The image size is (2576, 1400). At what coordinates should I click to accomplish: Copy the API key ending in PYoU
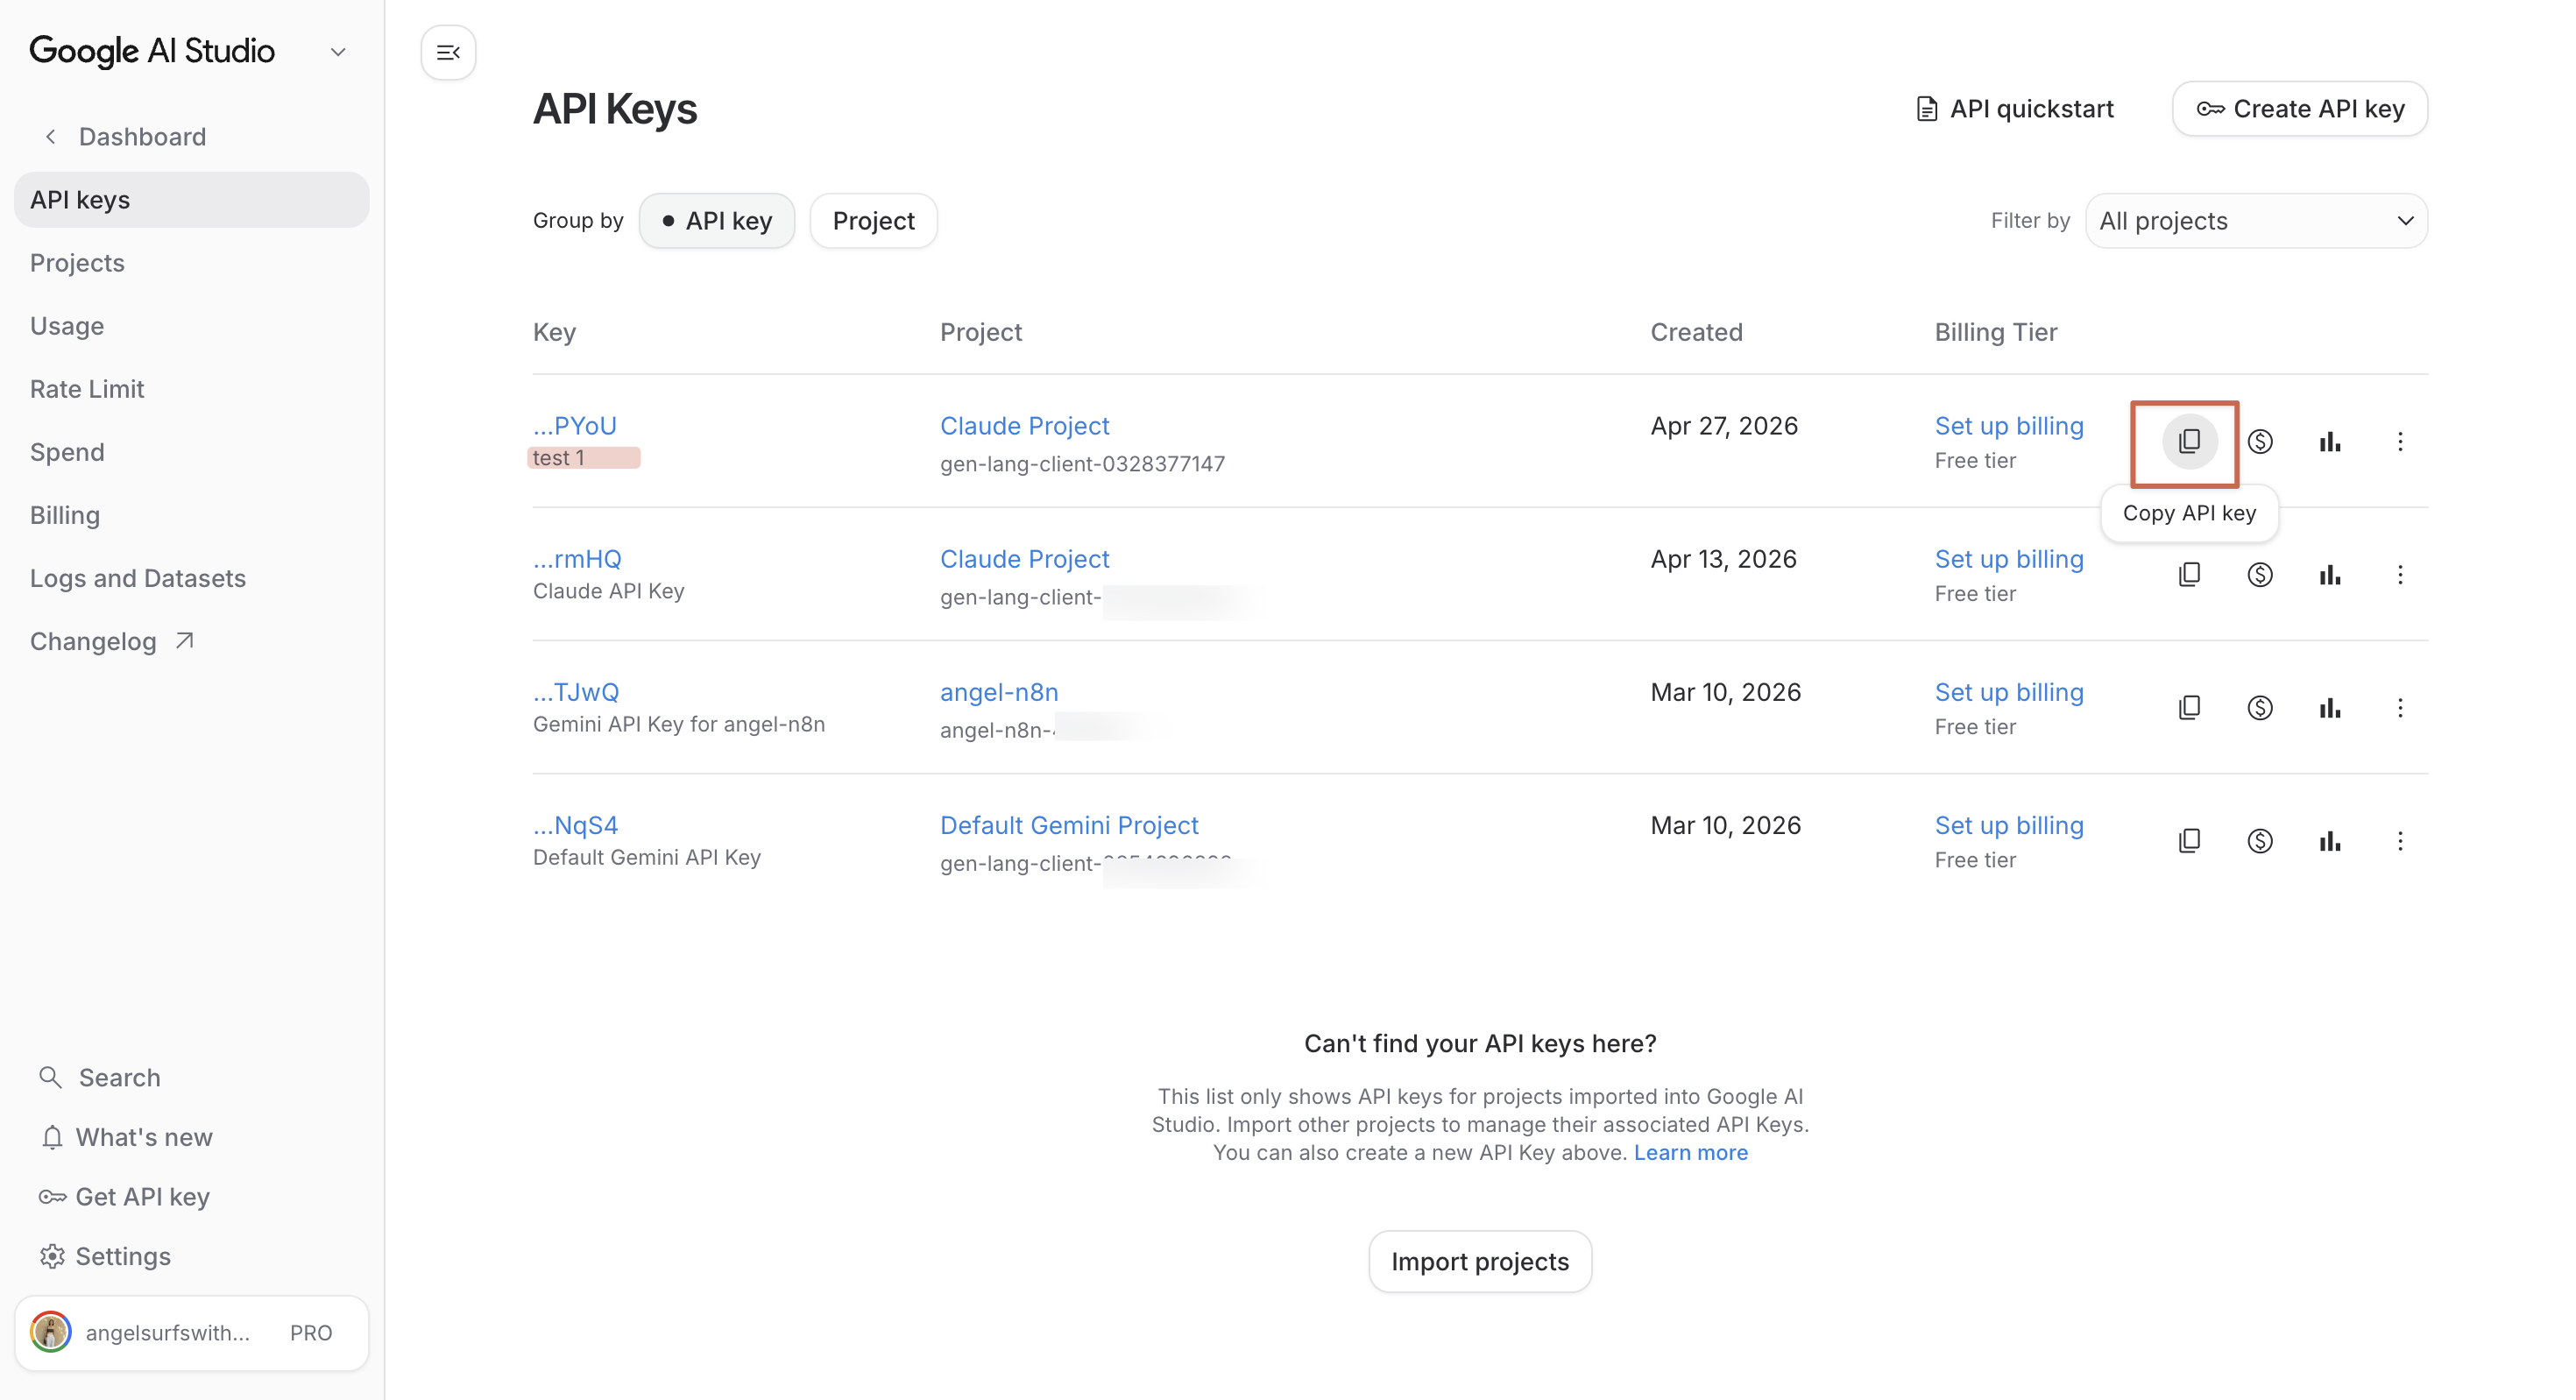2188,441
